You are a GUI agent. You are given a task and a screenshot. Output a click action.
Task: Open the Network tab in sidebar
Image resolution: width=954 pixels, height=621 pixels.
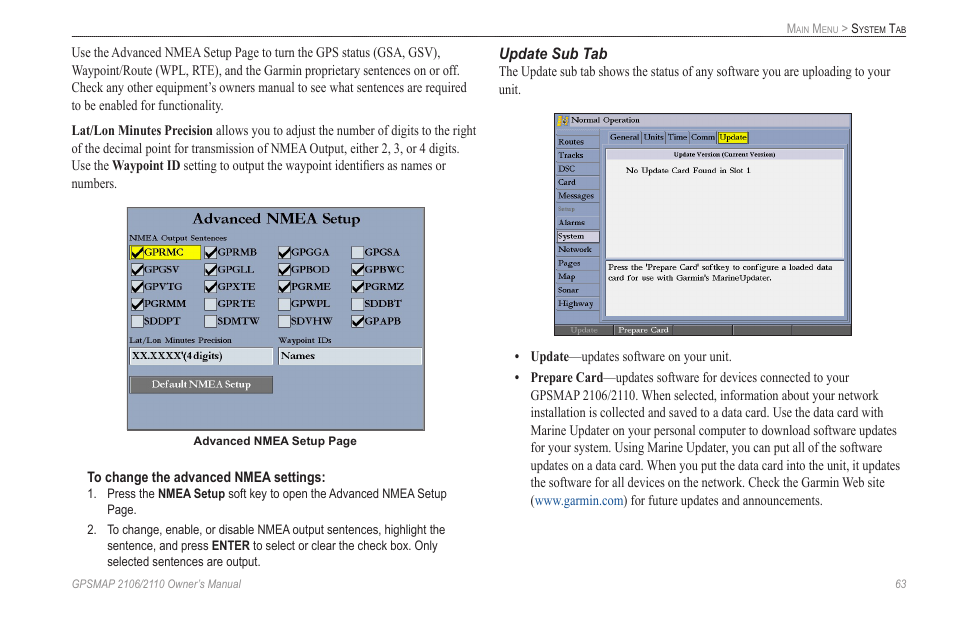pos(577,250)
